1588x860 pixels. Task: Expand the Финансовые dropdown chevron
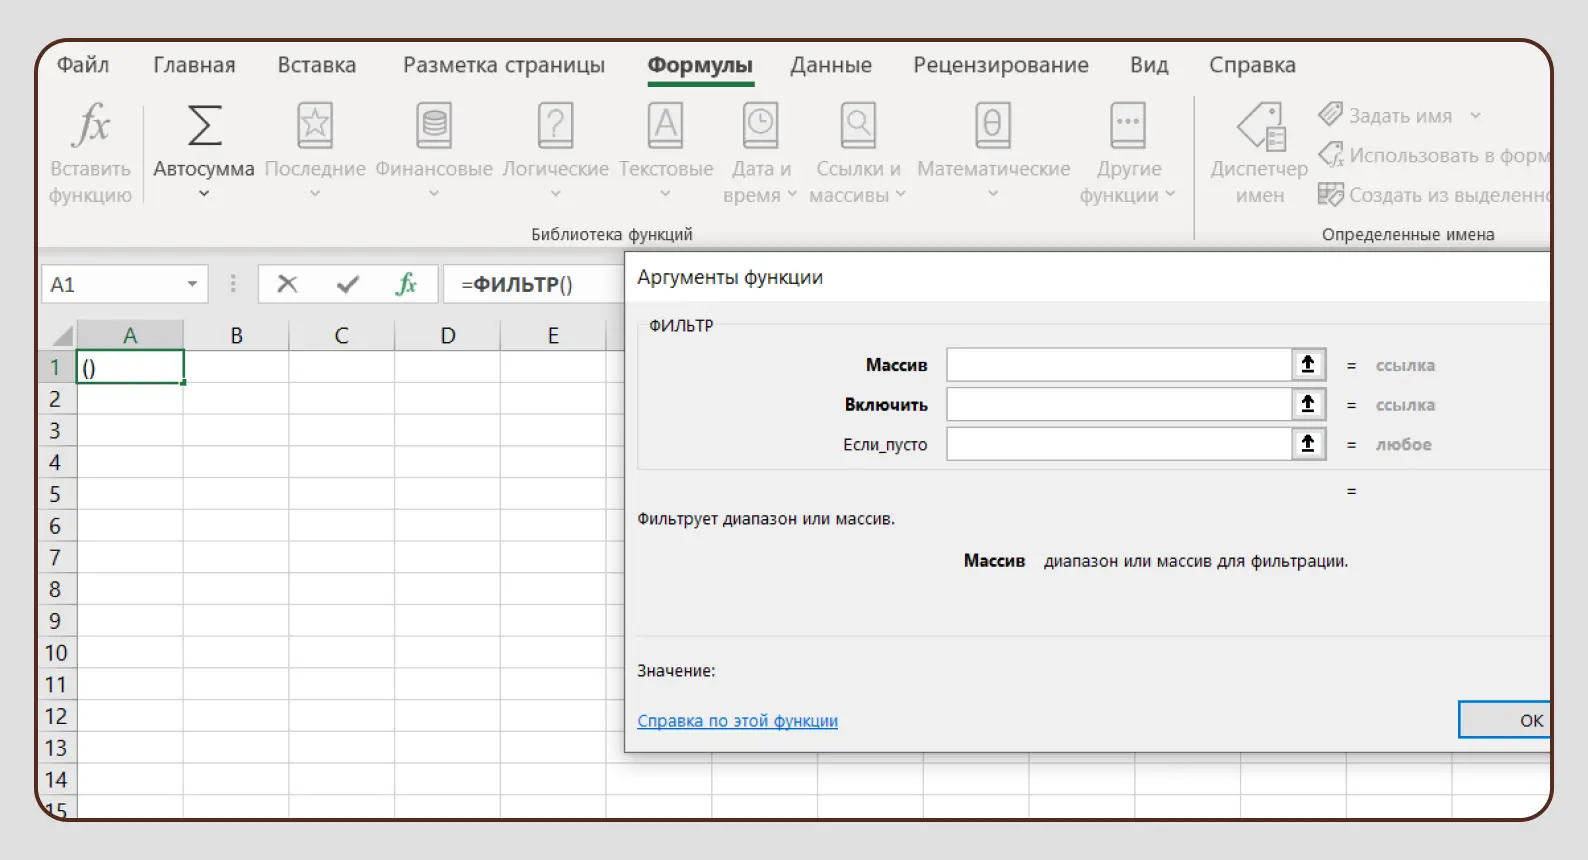tap(434, 194)
